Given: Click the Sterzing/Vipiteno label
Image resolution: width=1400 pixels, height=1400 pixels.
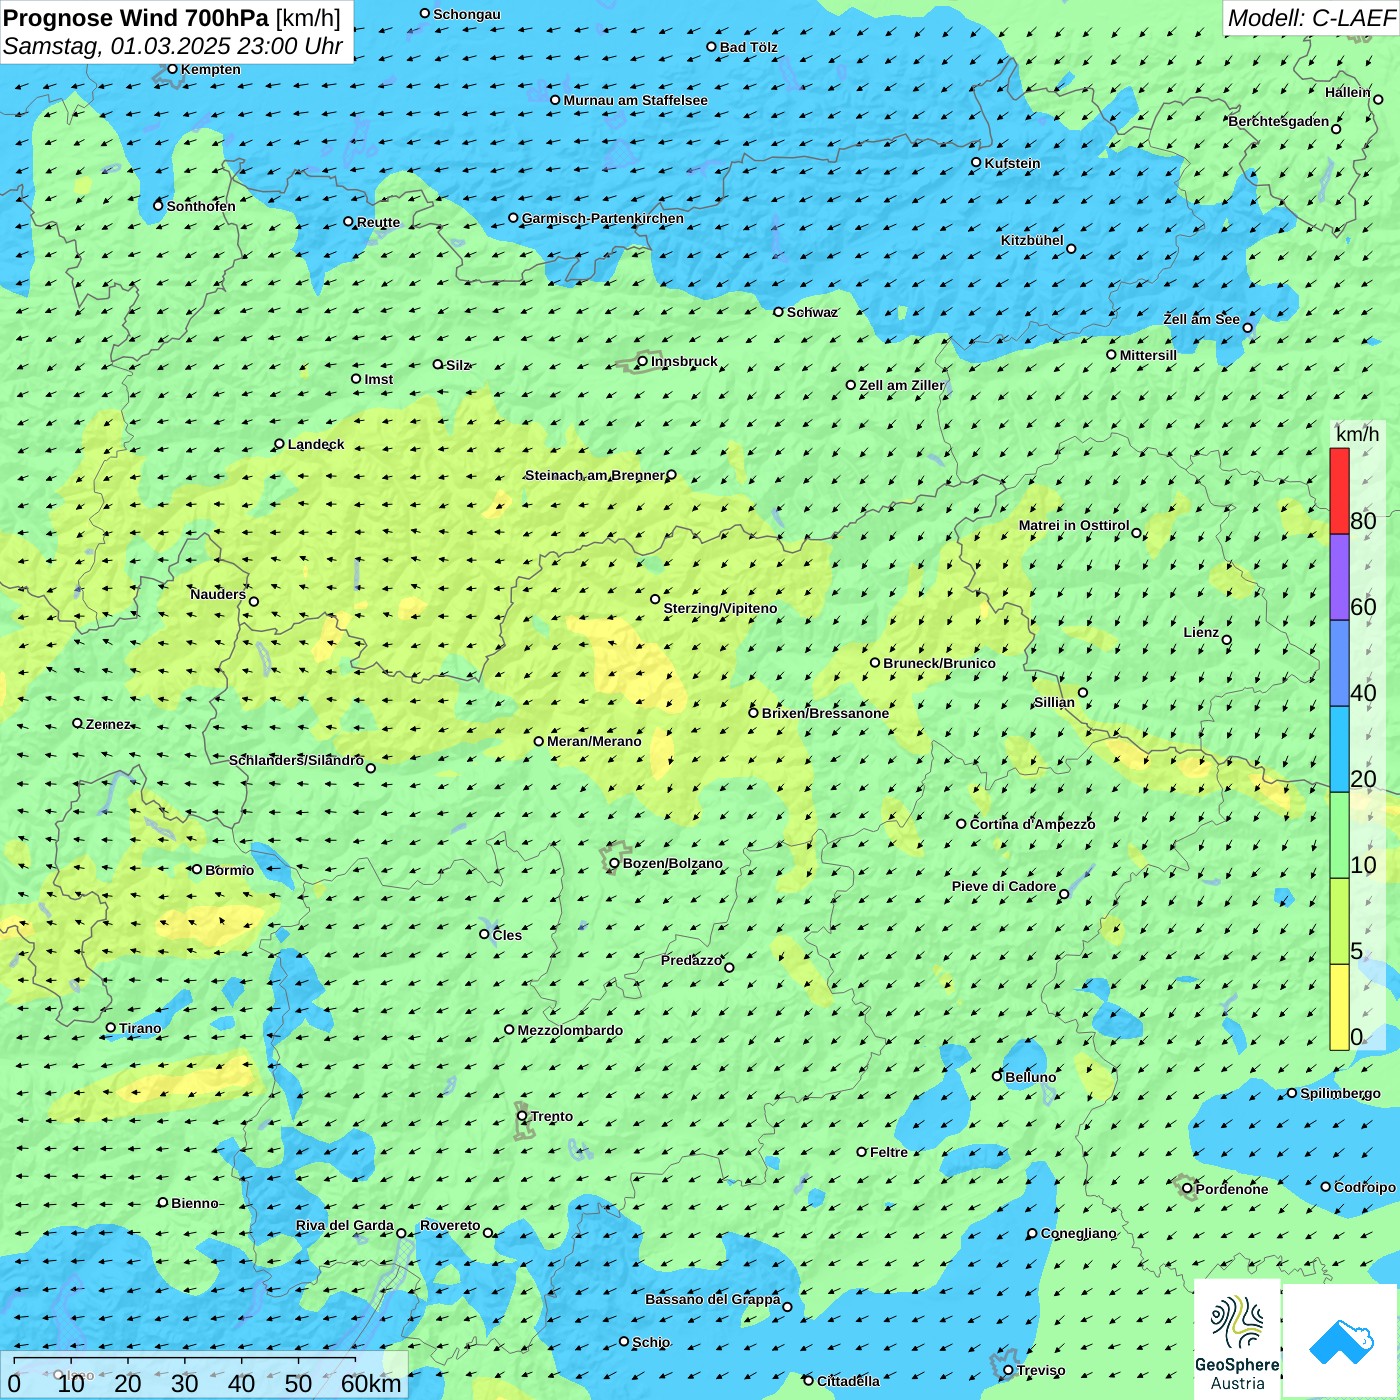Looking at the screenshot, I should pos(720,608).
